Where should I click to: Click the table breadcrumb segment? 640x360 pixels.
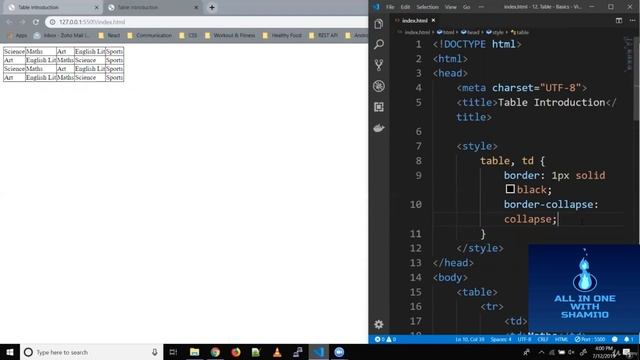520,32
